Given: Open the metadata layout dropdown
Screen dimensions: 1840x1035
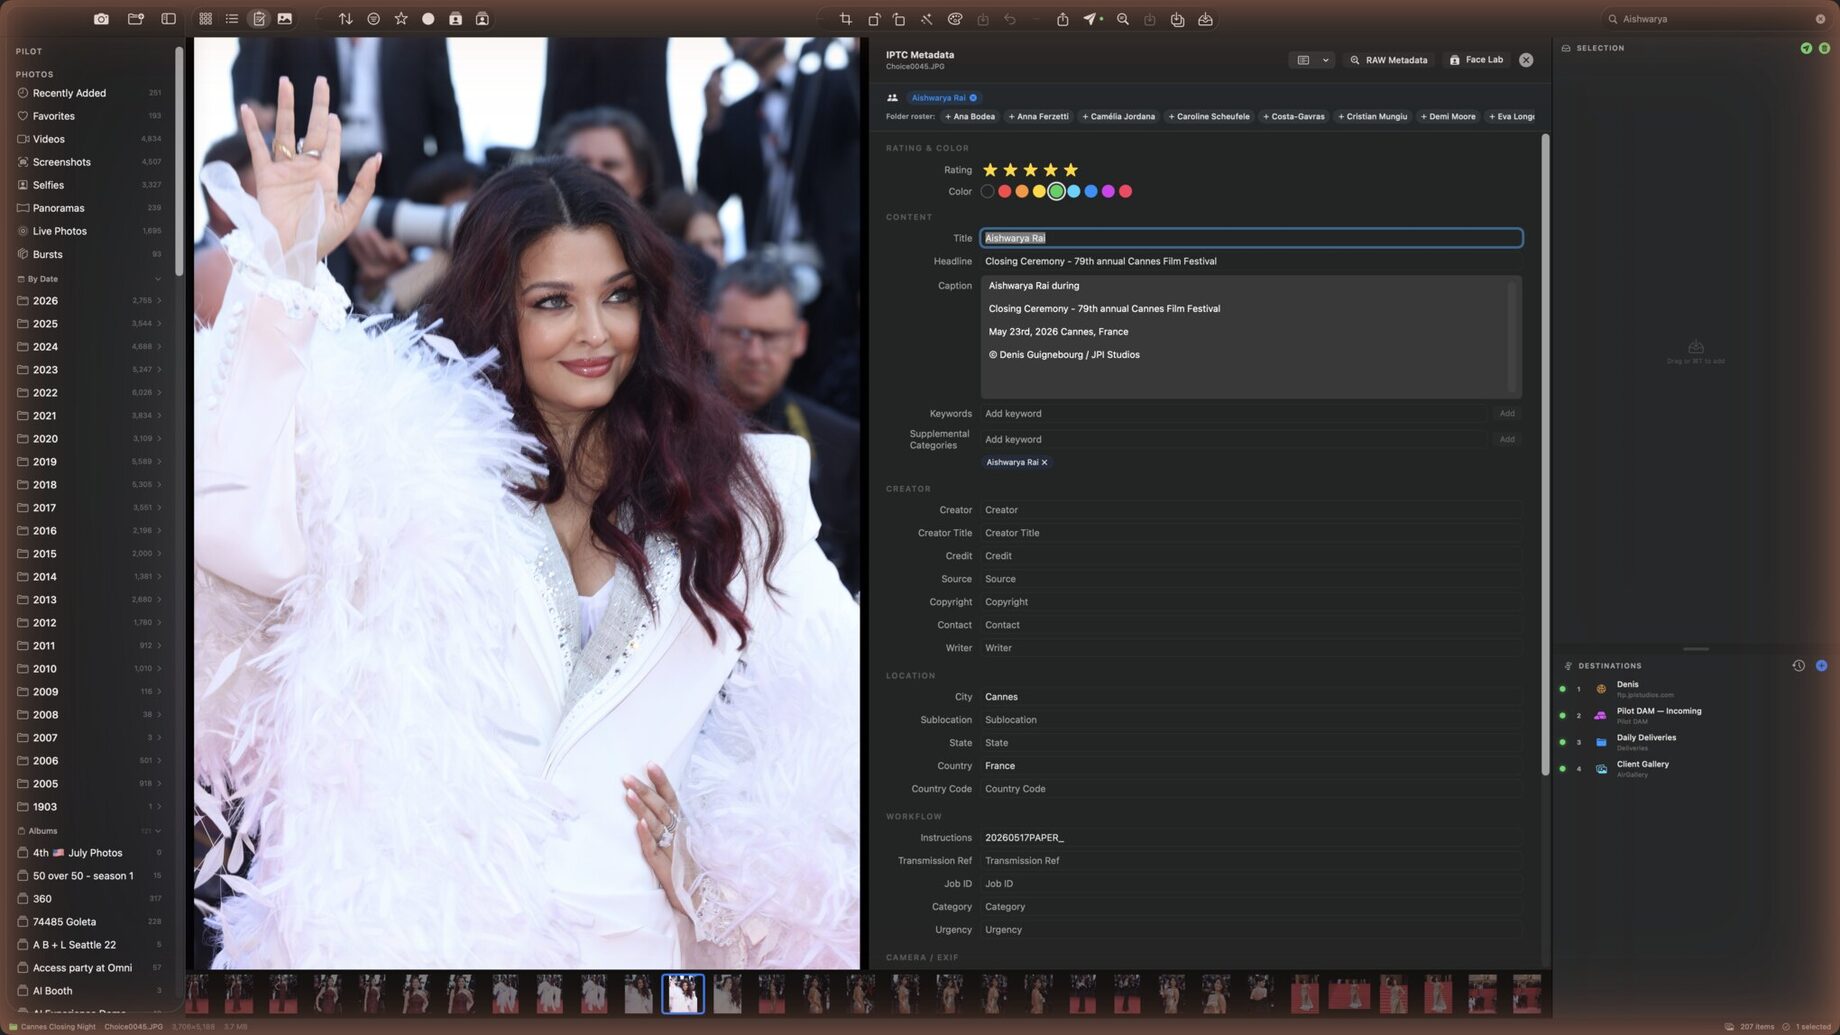Looking at the screenshot, I should 1313,60.
